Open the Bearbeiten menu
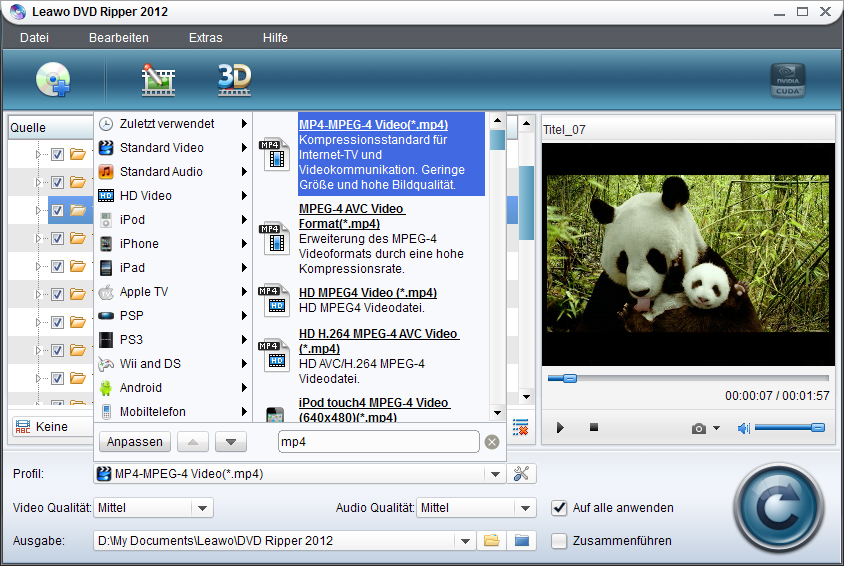This screenshot has width=844, height=566. tap(118, 38)
